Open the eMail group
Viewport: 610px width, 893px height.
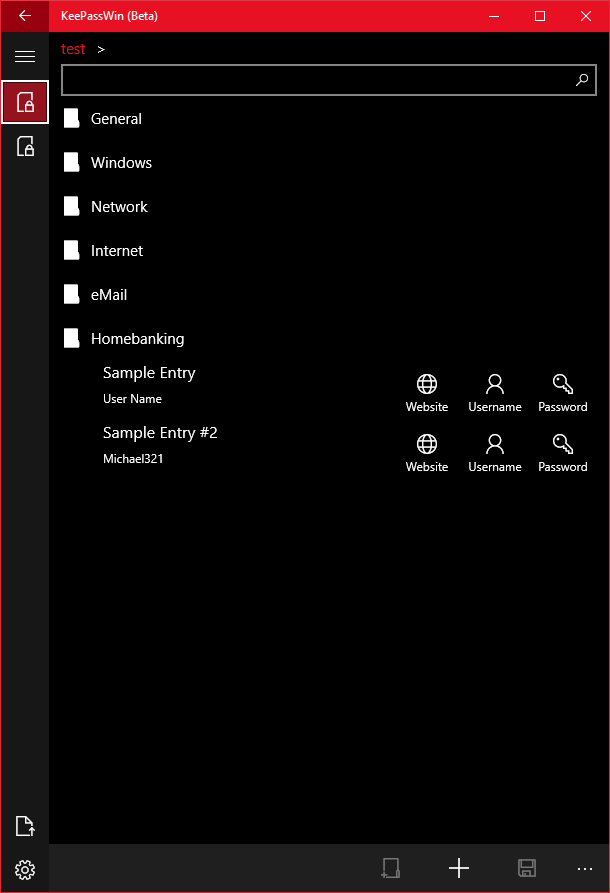[329, 294]
